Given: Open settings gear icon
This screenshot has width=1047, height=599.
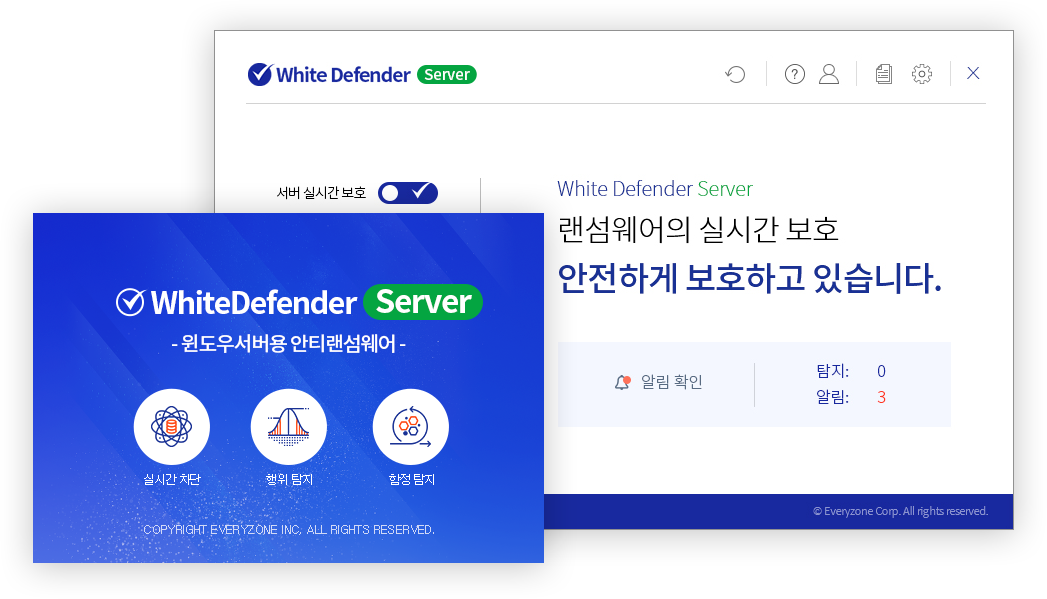Looking at the screenshot, I should (x=921, y=74).
